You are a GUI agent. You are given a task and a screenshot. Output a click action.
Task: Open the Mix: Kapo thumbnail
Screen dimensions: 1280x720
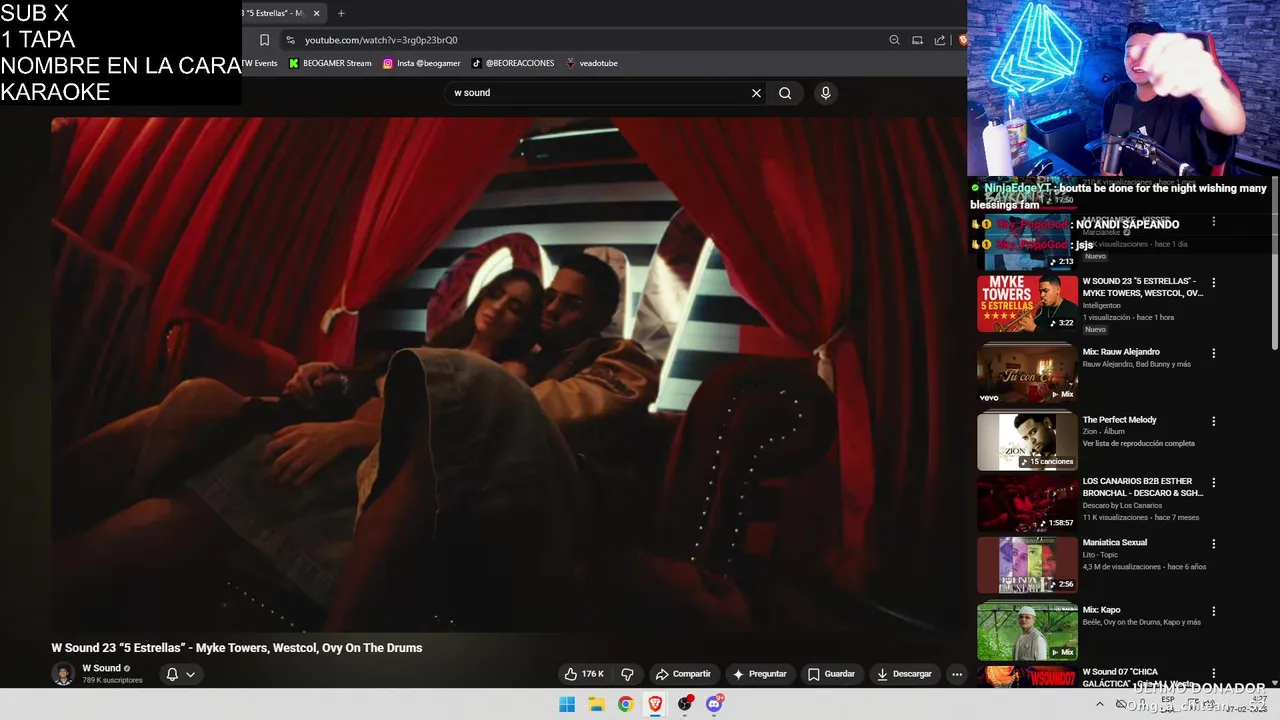[x=1027, y=630]
